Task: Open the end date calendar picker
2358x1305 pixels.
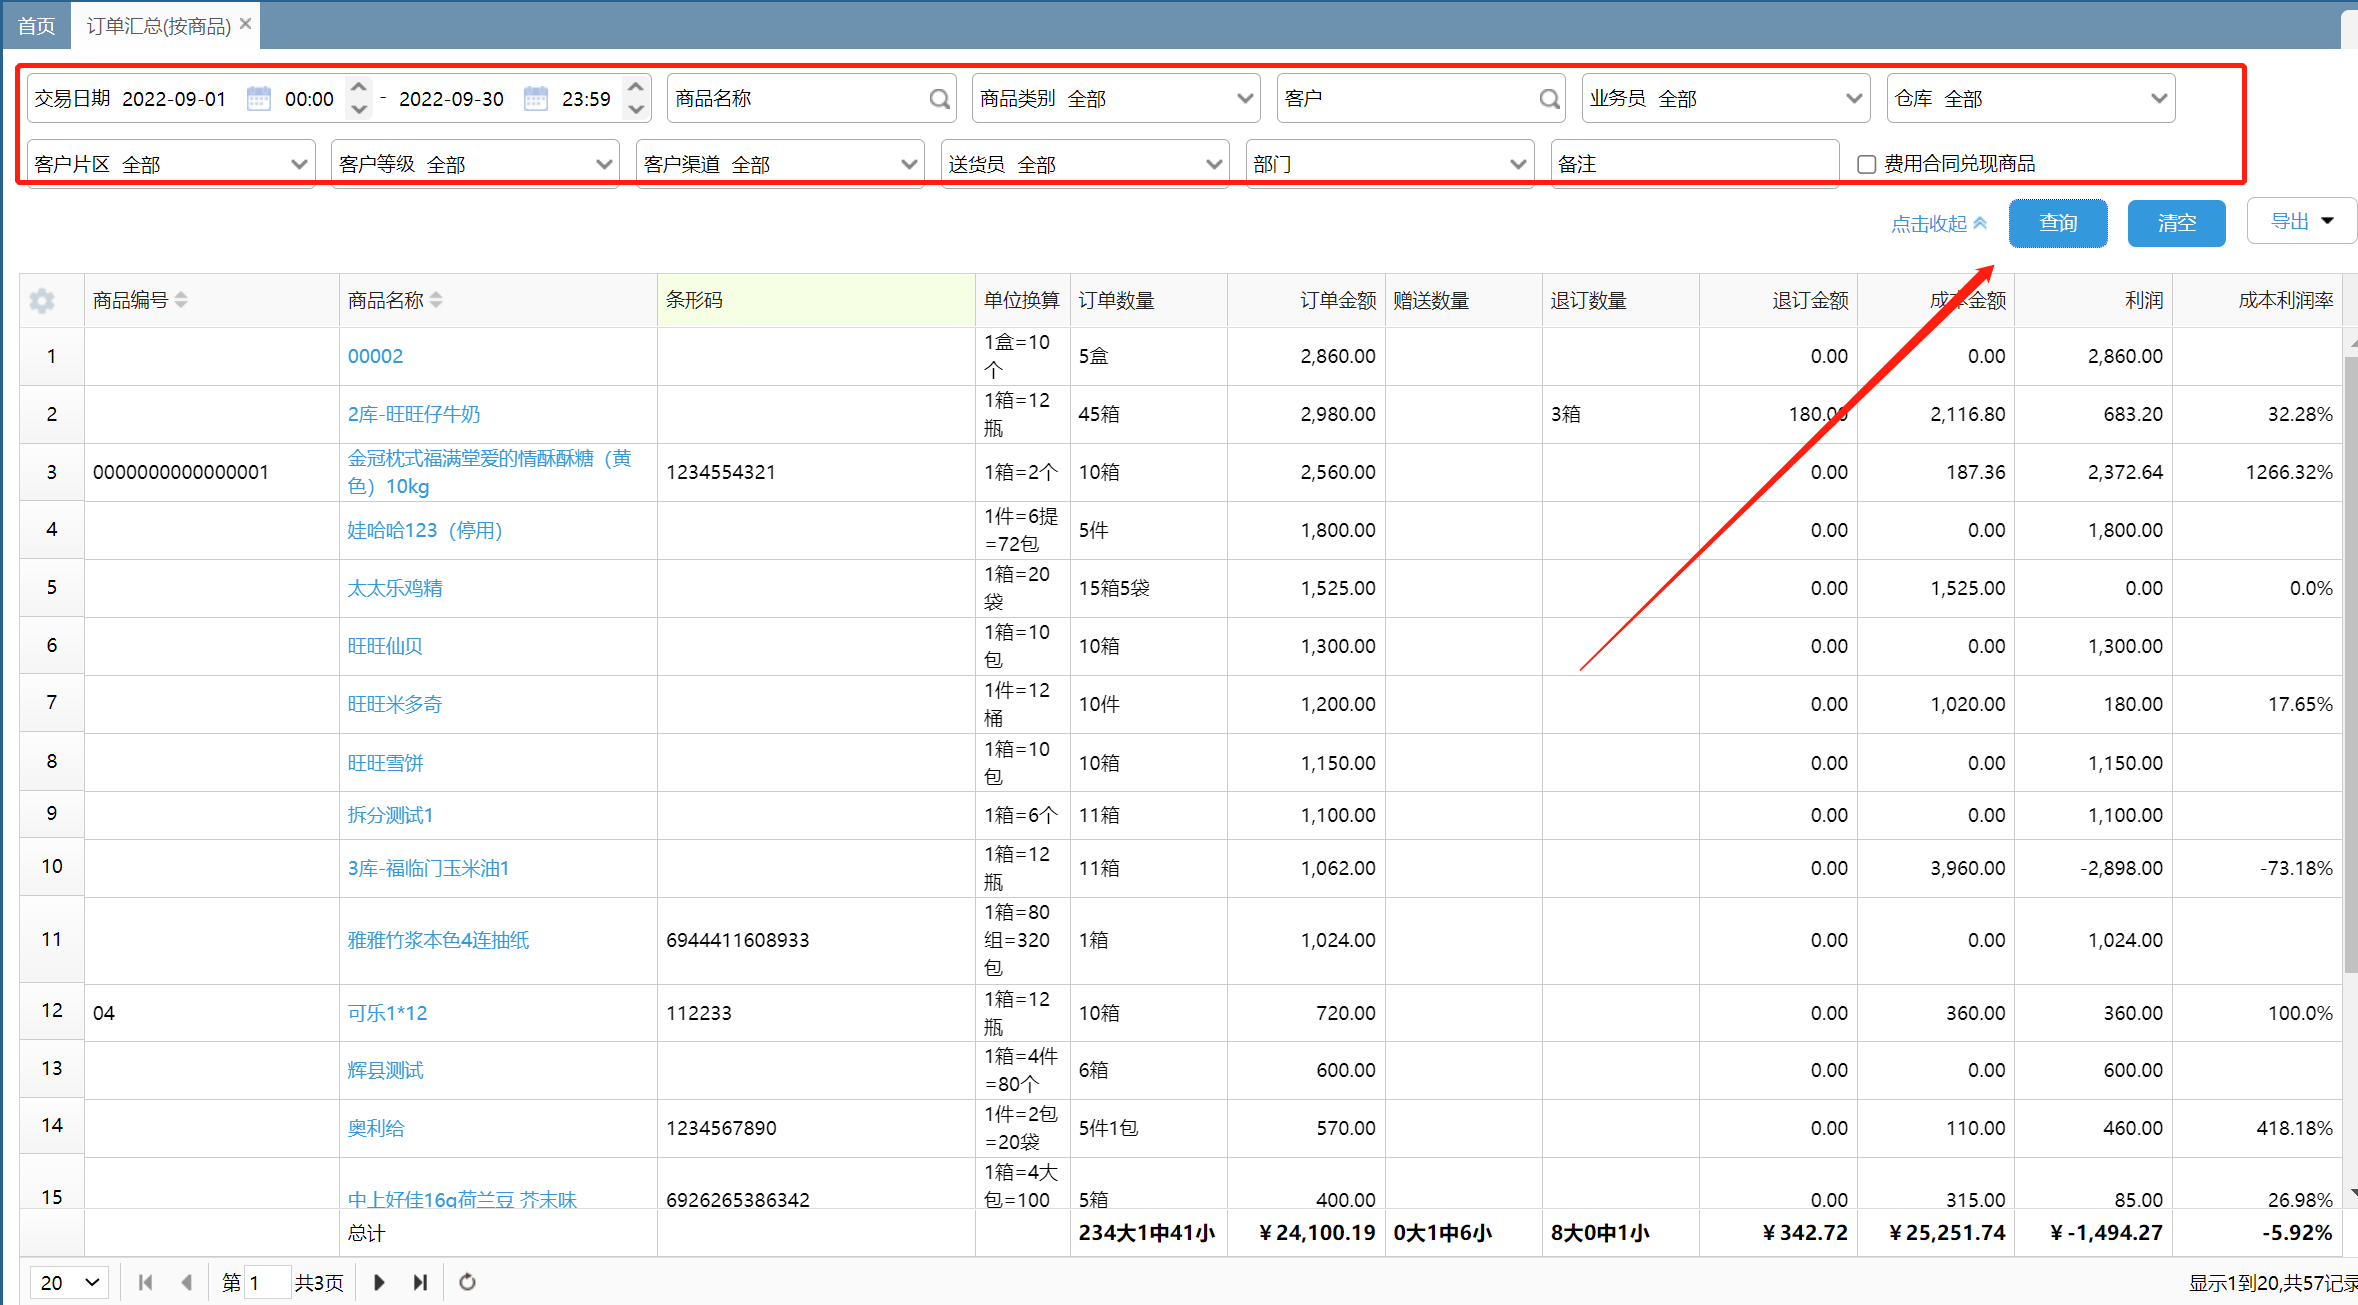Action: [536, 98]
